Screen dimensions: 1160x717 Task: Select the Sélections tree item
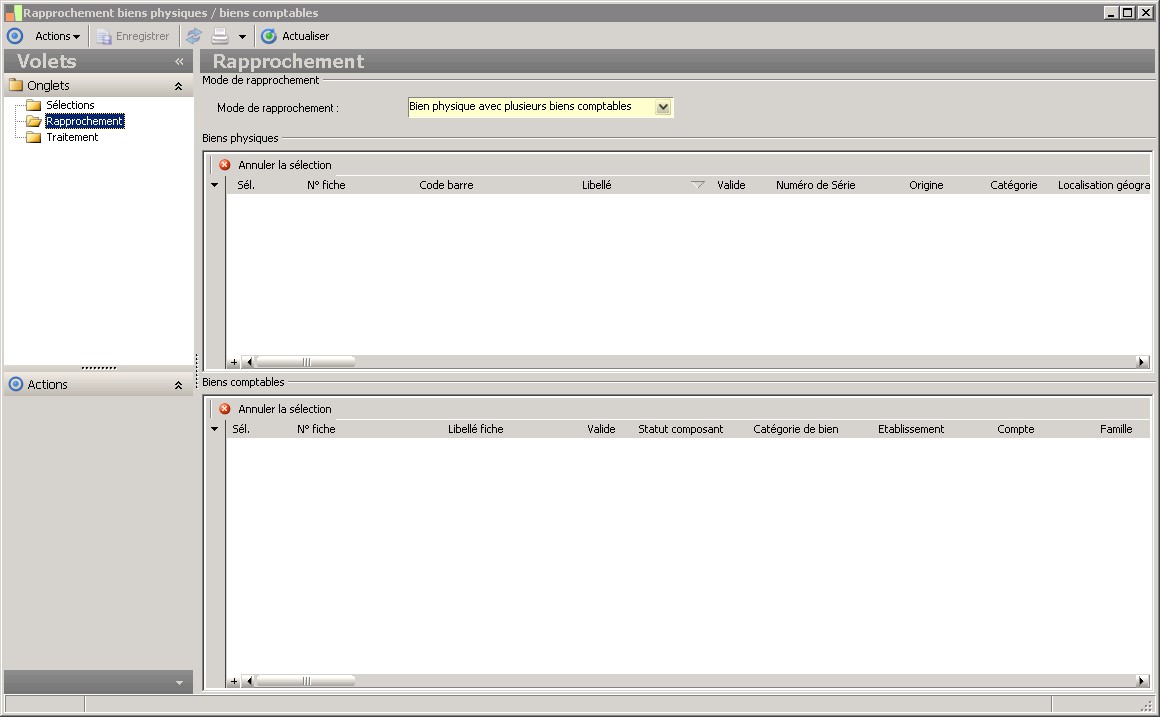coord(70,105)
